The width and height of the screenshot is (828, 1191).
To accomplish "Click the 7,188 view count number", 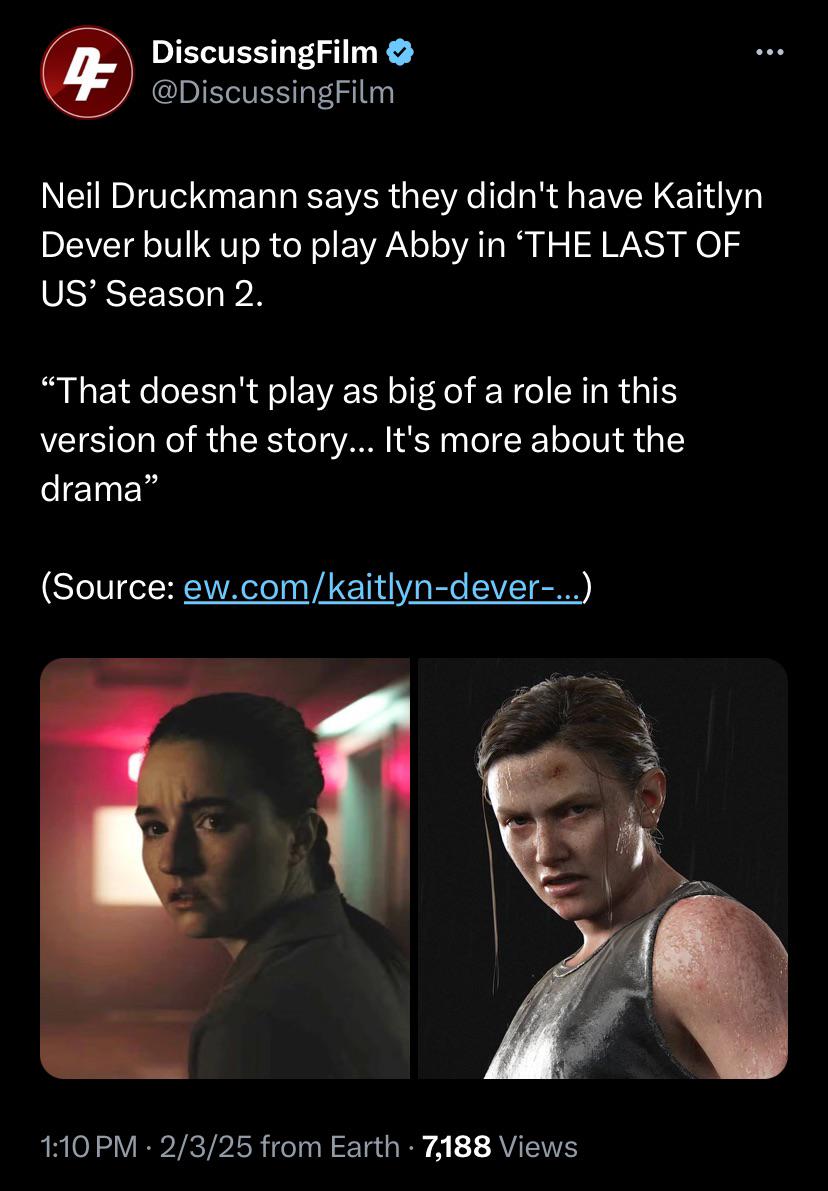I will click(x=457, y=1146).
